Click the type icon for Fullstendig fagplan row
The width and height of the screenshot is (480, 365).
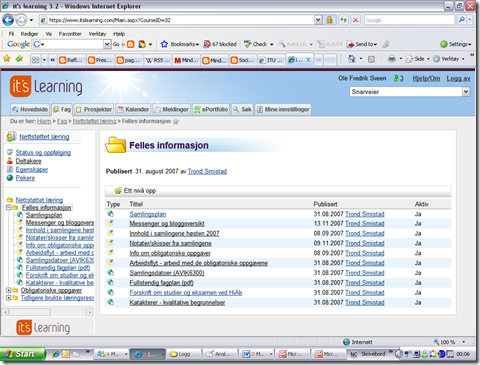pos(110,282)
